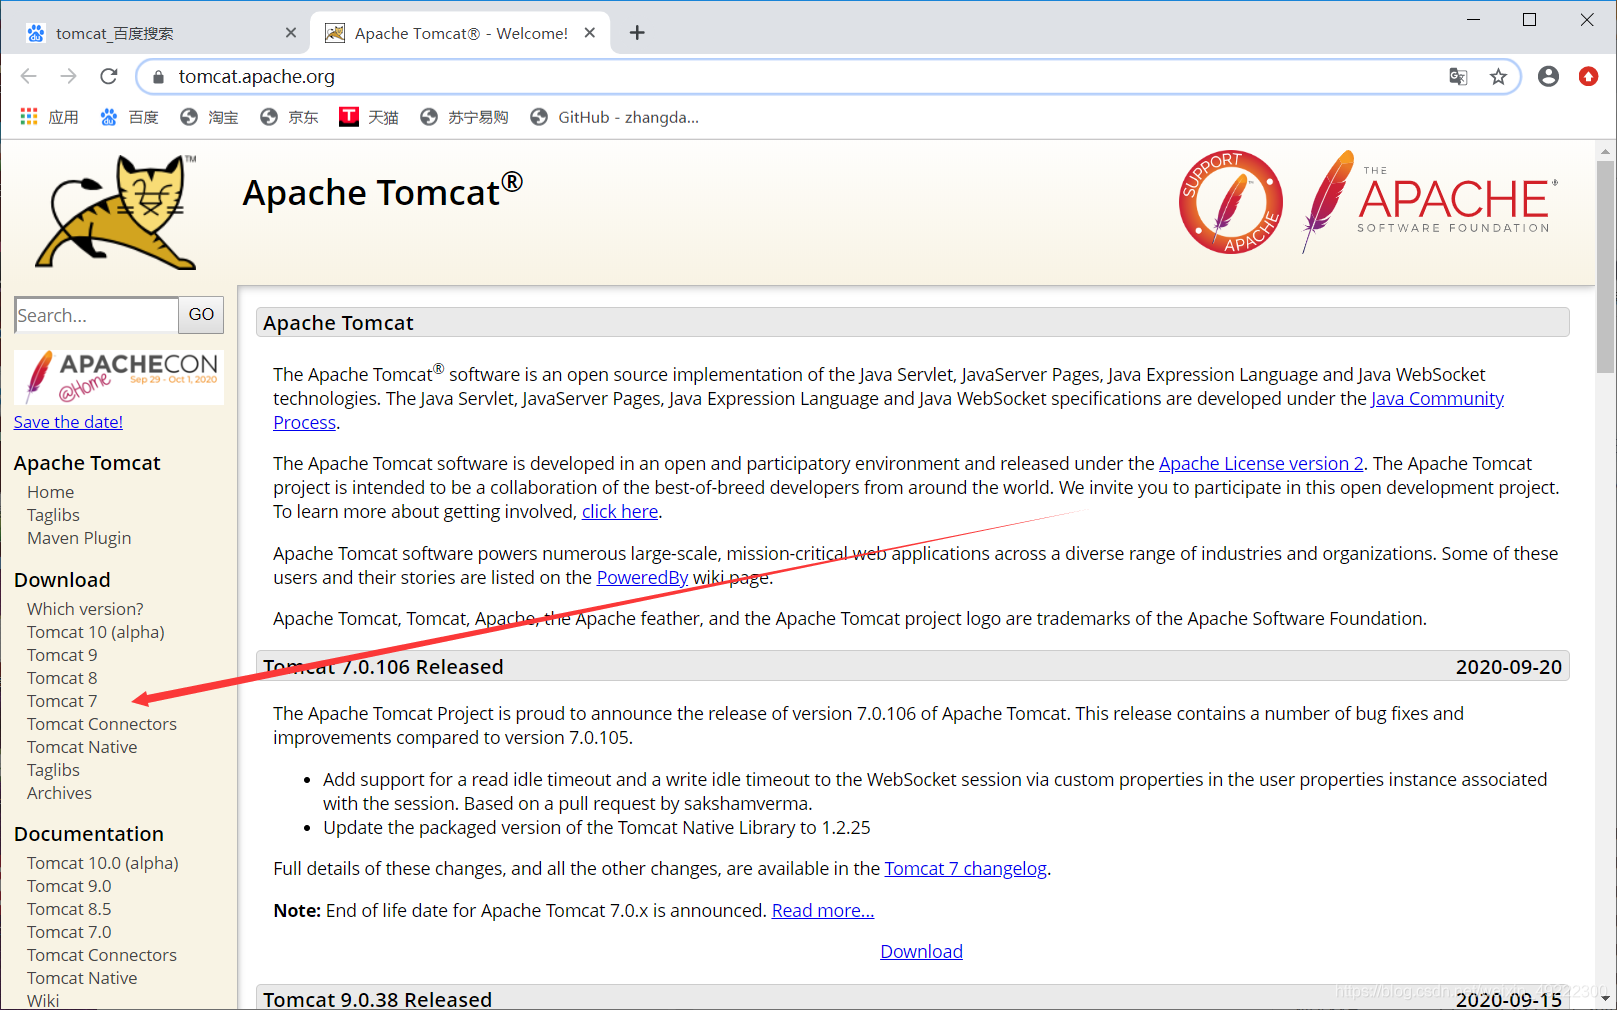1617x1010 pixels.
Task: Click the vertical scrollbar down arrow
Action: 1606,1000
